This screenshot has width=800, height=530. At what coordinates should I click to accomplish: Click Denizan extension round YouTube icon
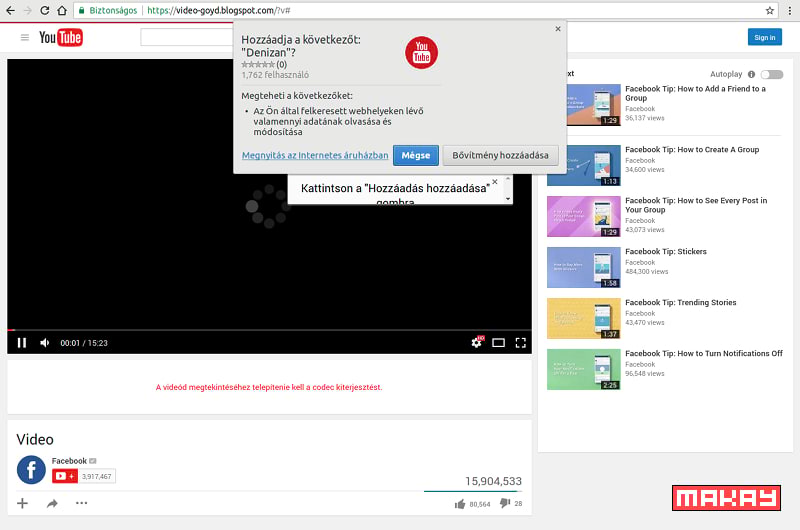coord(421,53)
